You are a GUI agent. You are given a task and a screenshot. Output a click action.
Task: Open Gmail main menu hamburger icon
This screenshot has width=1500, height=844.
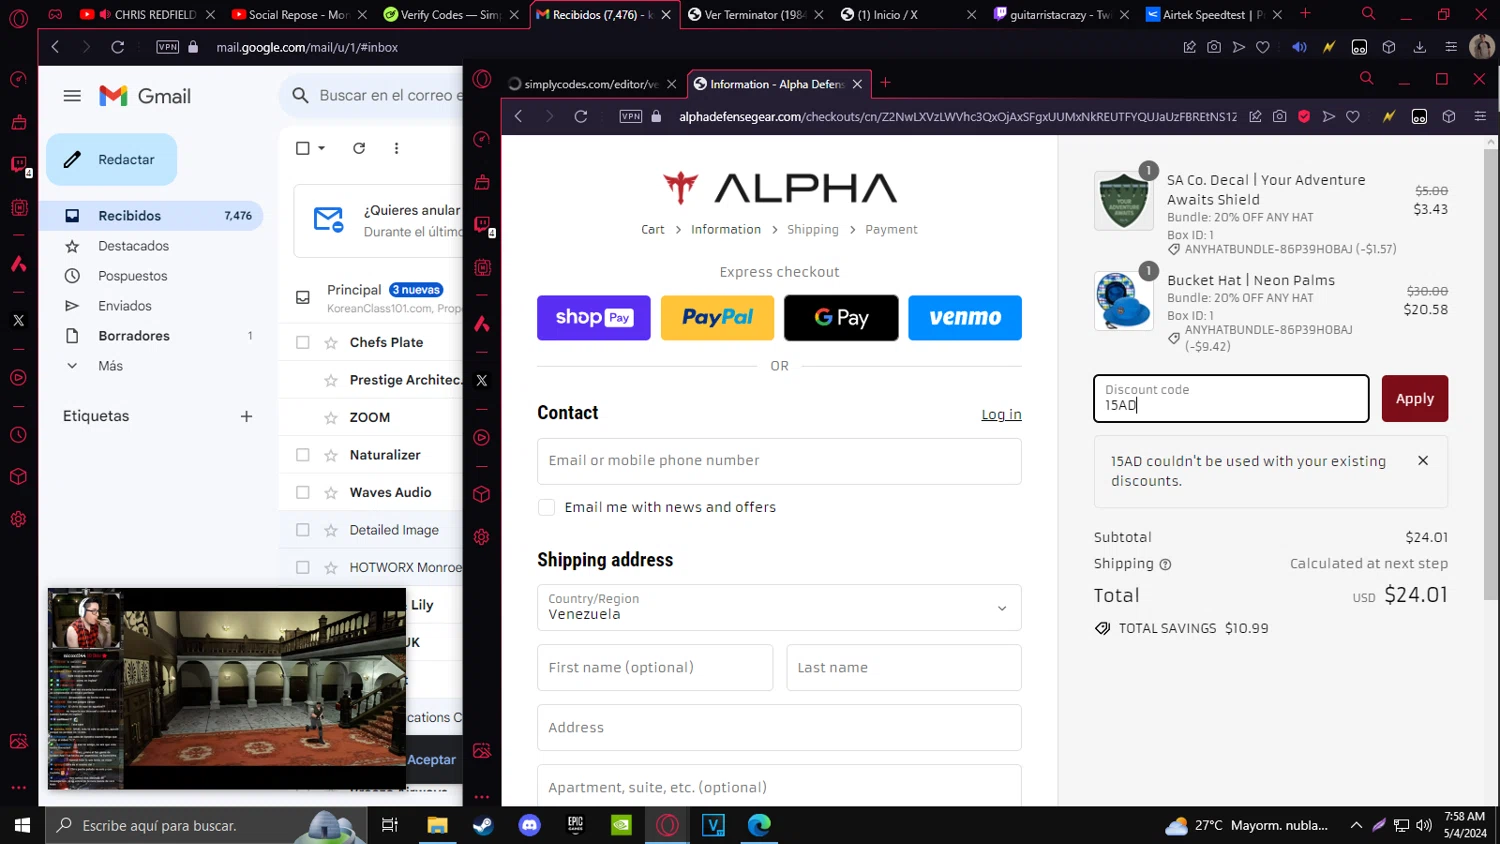72,96
